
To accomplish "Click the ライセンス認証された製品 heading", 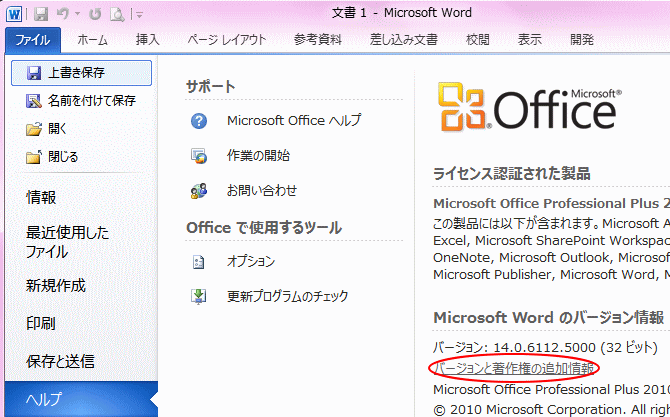I will tap(511, 174).
